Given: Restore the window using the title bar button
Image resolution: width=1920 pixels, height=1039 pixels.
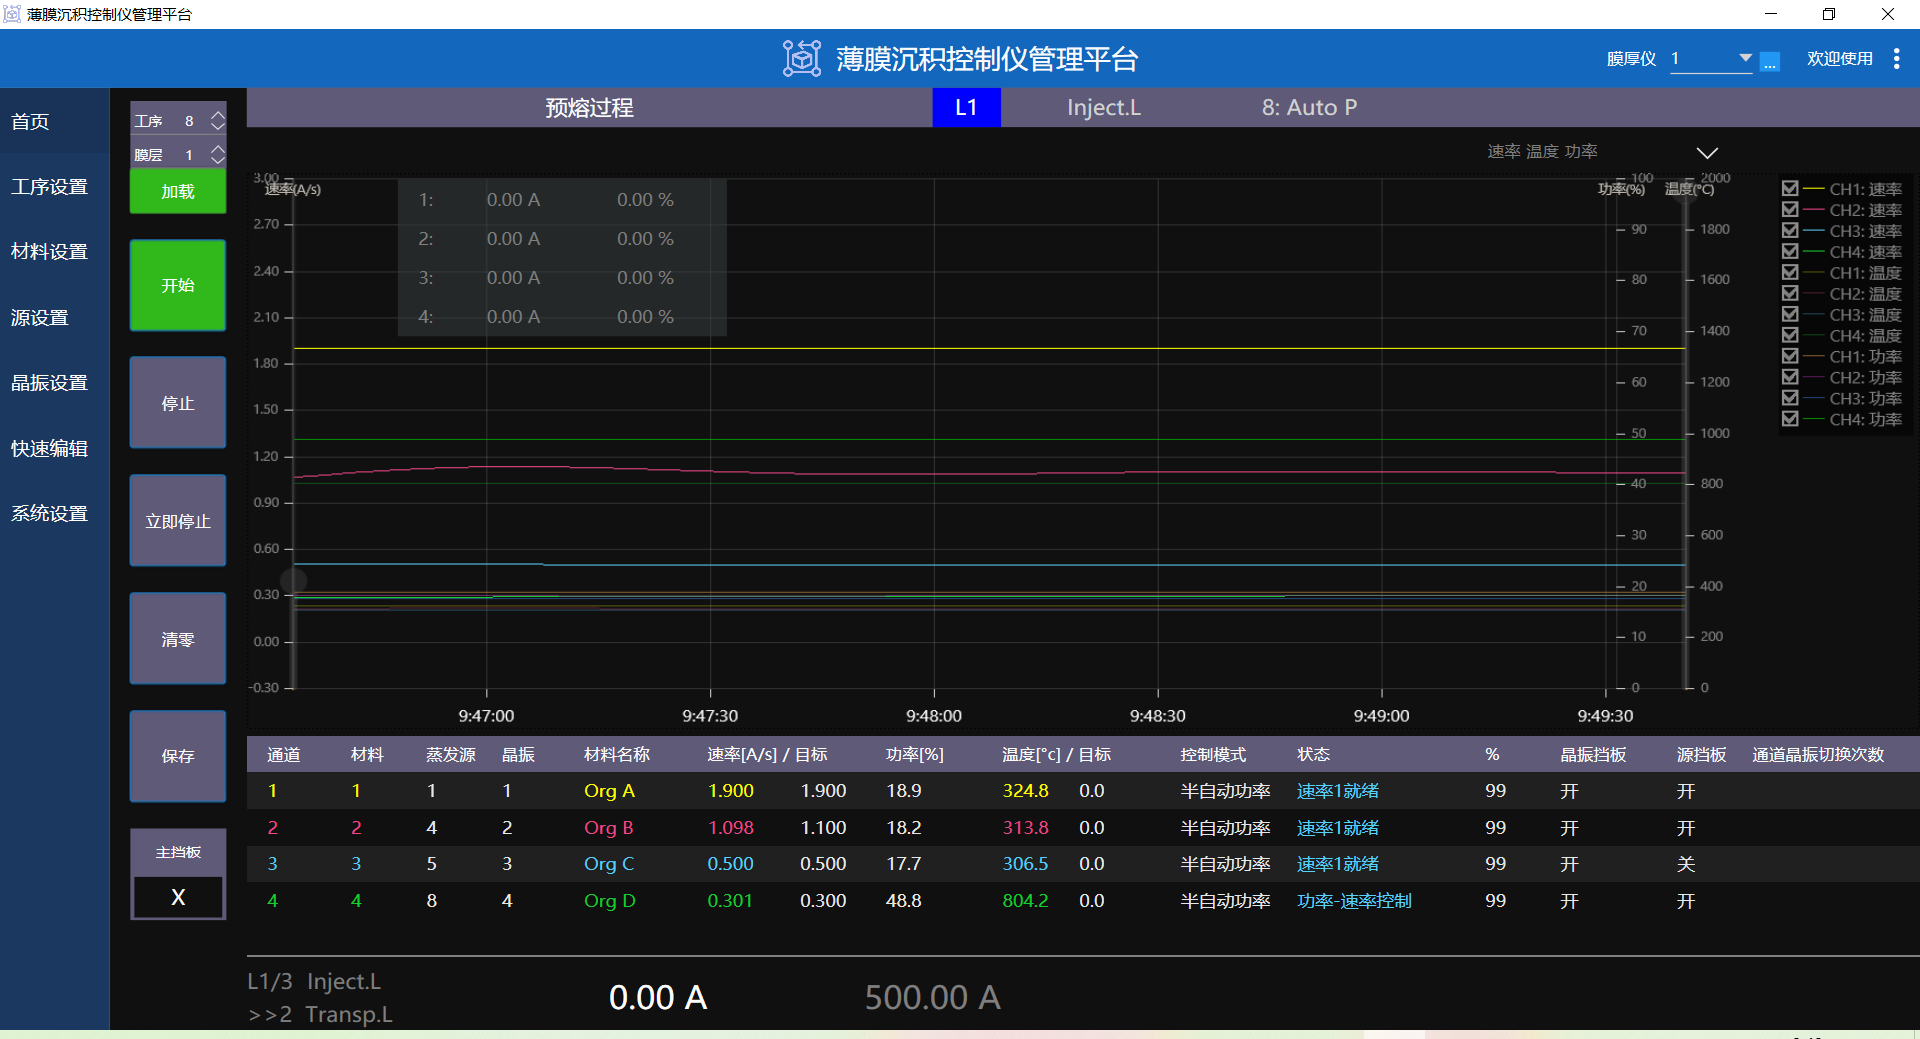Looking at the screenshot, I should pos(1829,14).
